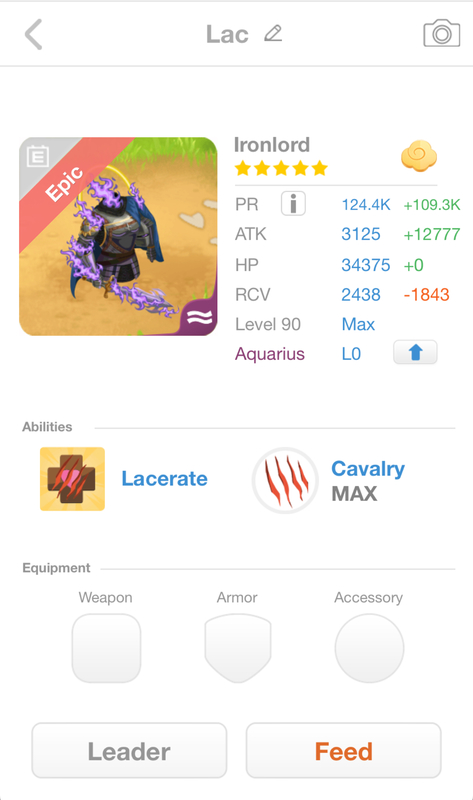473x800 pixels.
Task: Tap the five-star rarity rating
Action: point(281,168)
